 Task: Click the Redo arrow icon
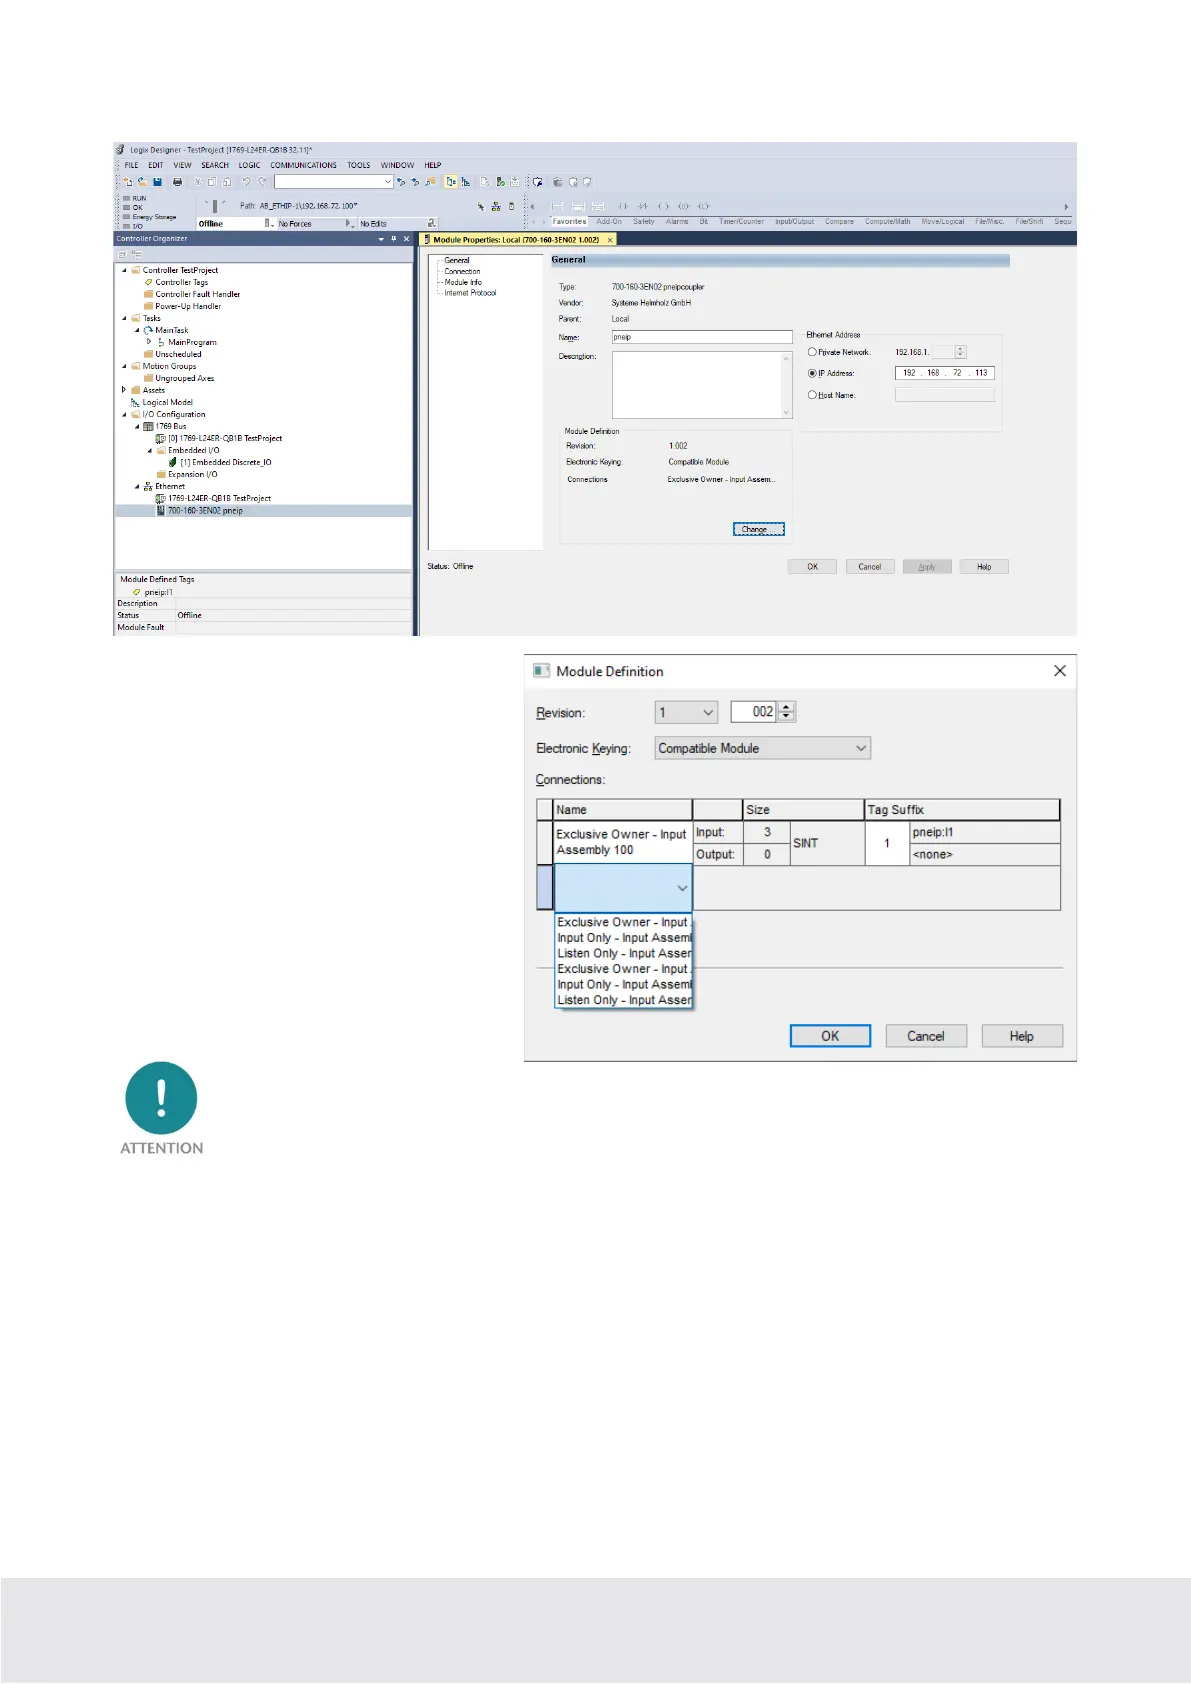point(262,182)
